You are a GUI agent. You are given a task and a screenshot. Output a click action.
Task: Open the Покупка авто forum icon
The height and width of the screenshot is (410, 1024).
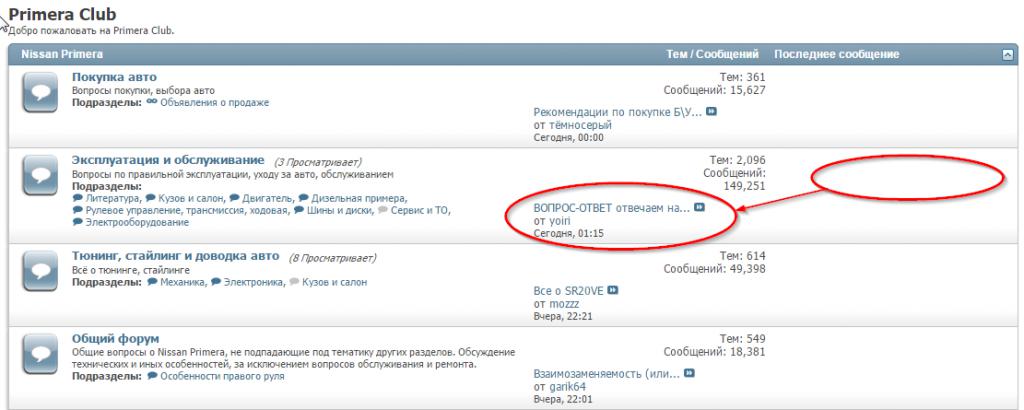(x=40, y=92)
